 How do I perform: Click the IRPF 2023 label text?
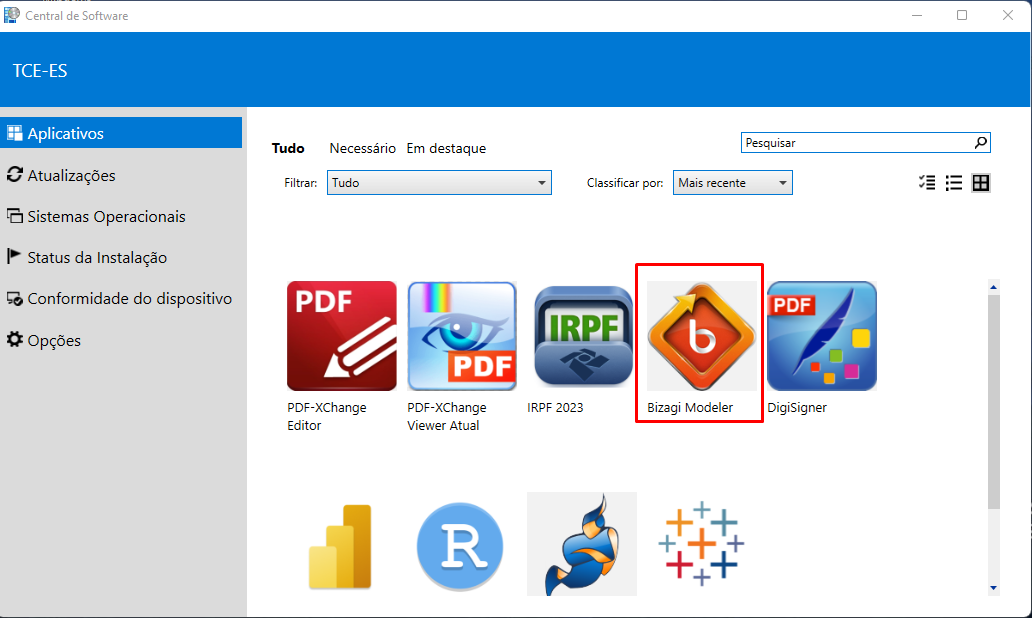[x=555, y=407]
